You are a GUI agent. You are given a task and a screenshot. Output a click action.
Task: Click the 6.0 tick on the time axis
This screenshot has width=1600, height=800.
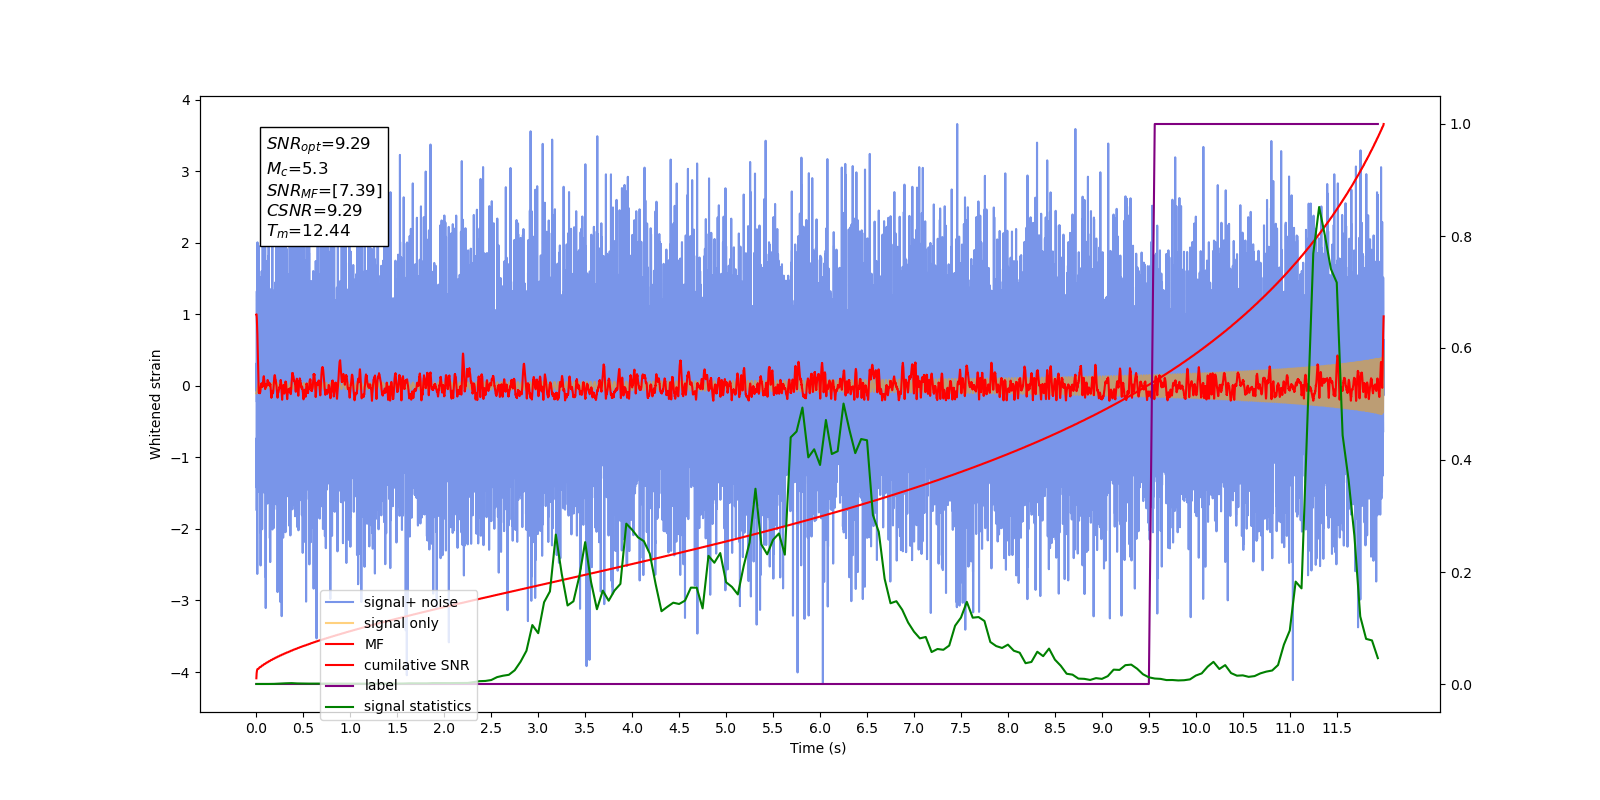click(x=820, y=728)
